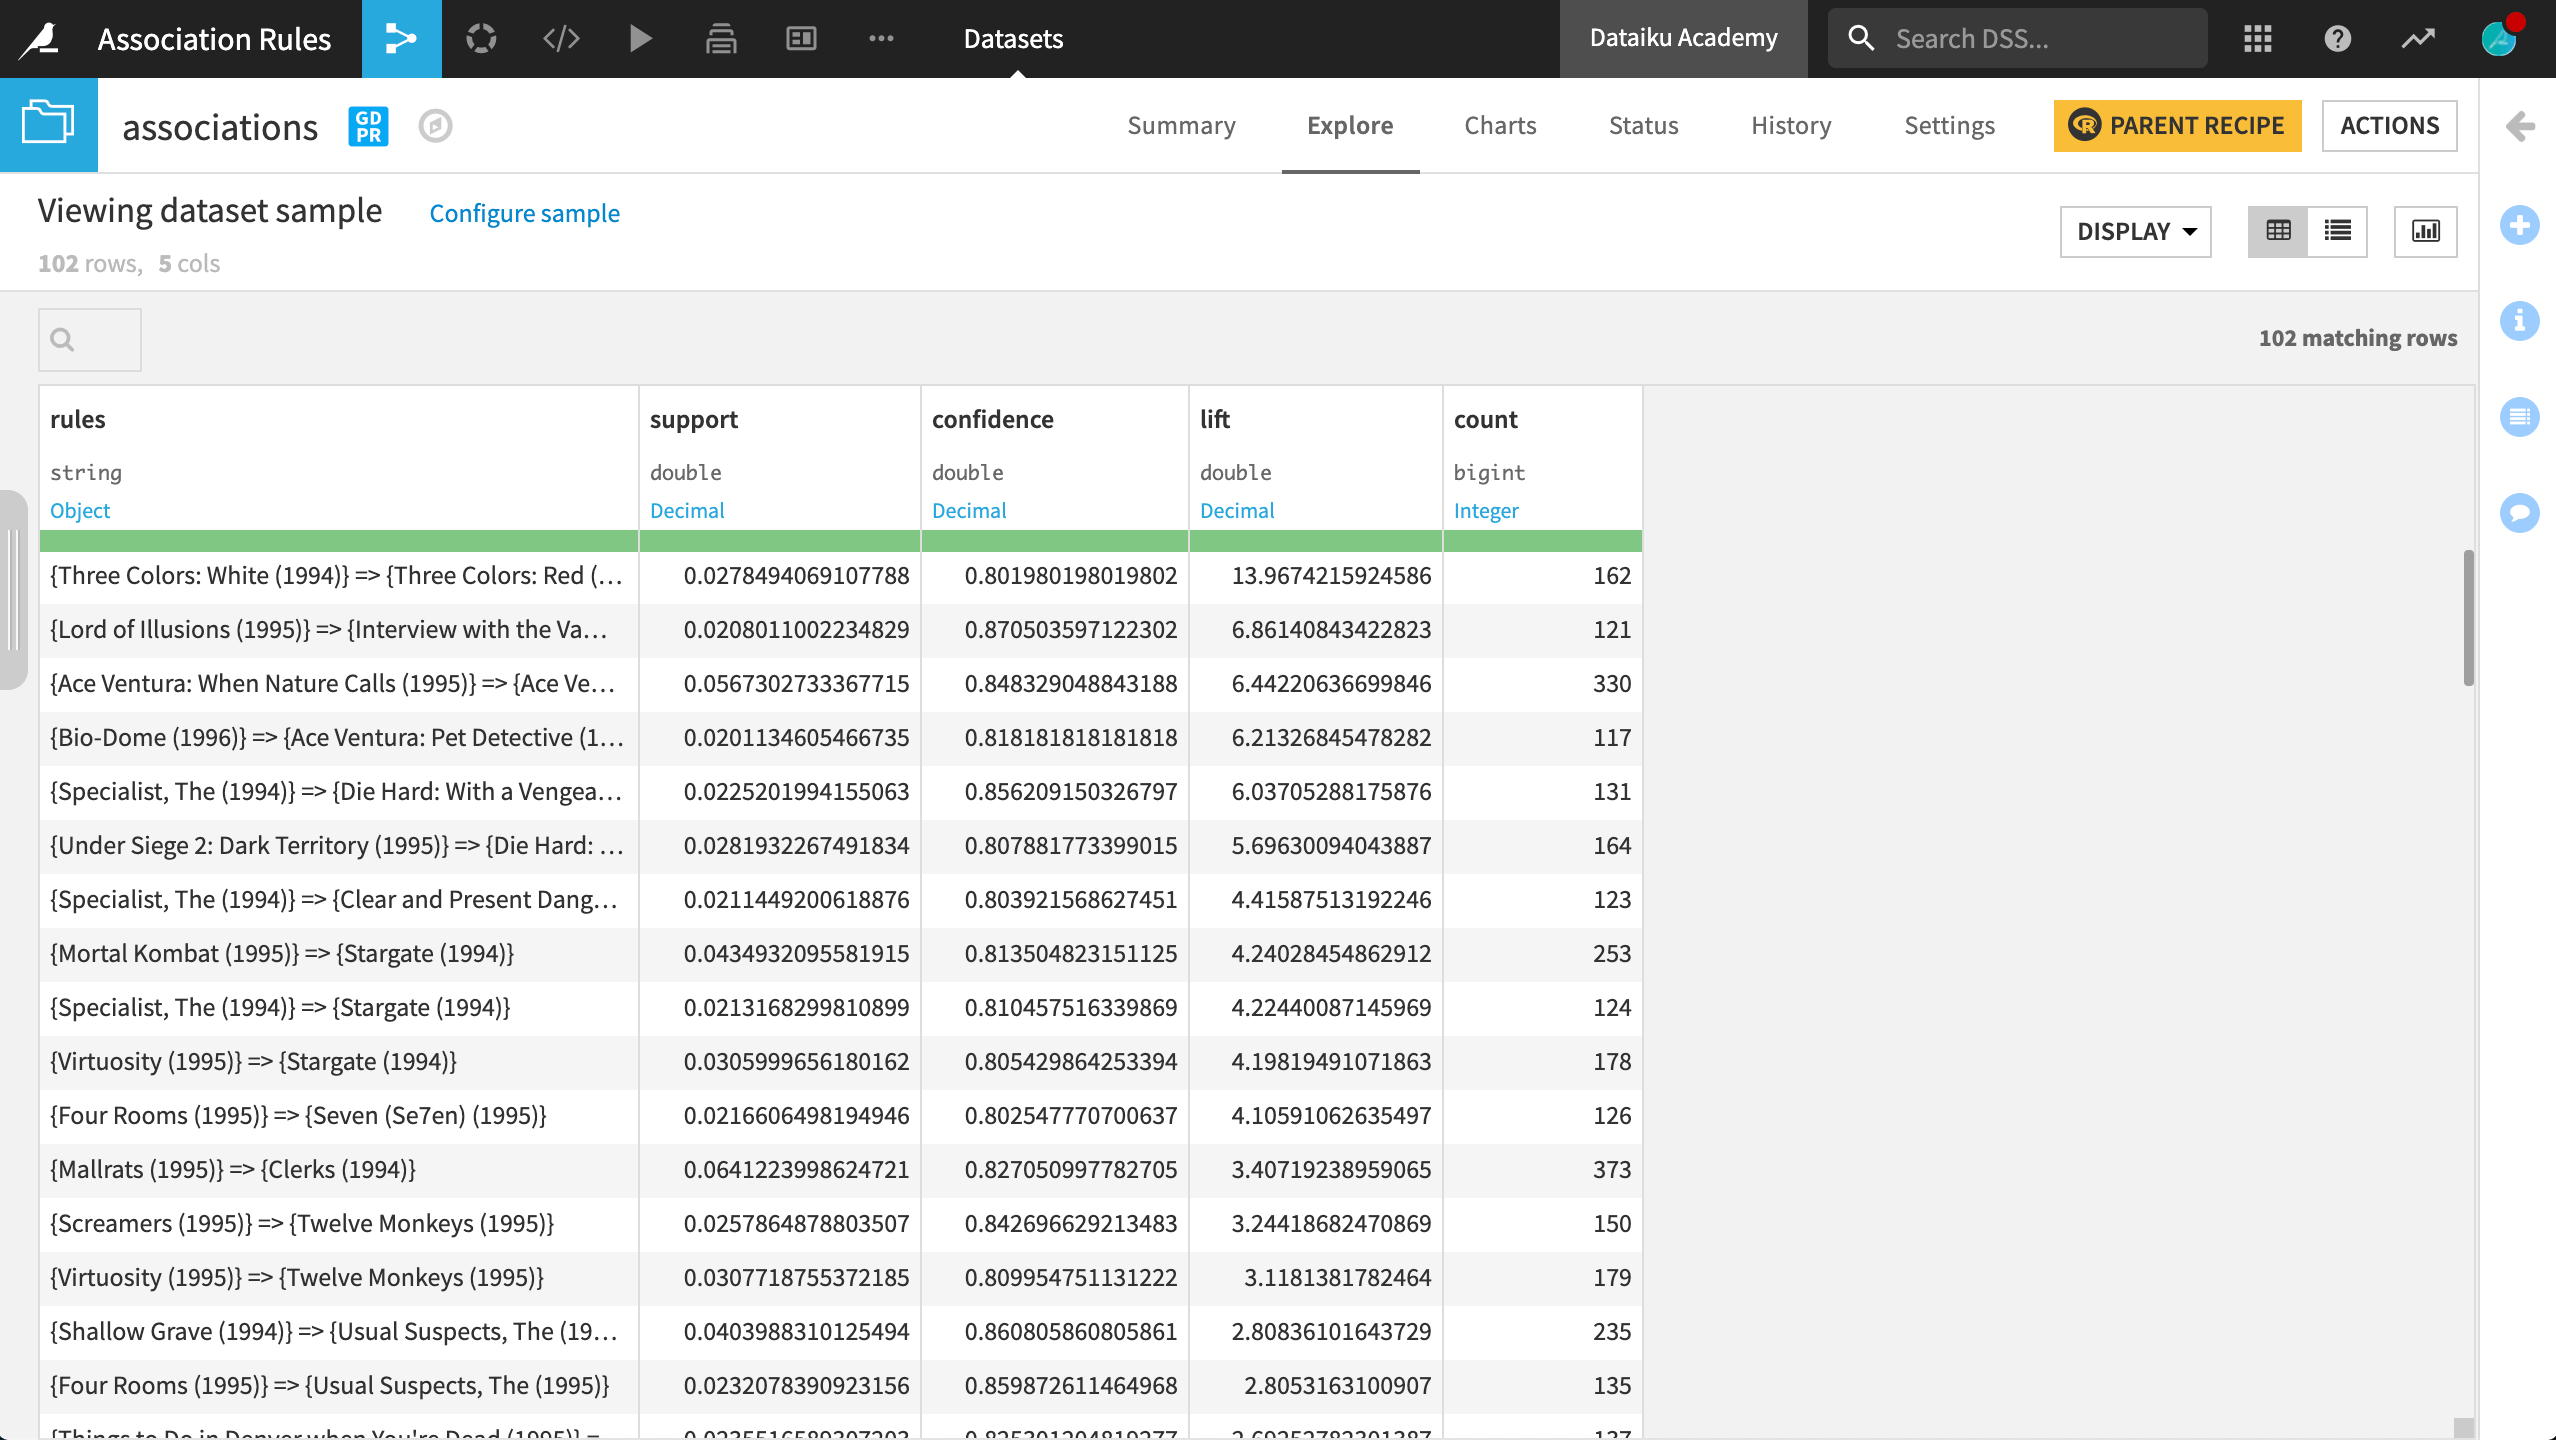Open the rules column header menu
This screenshot has height=1440, width=2556.
point(78,419)
